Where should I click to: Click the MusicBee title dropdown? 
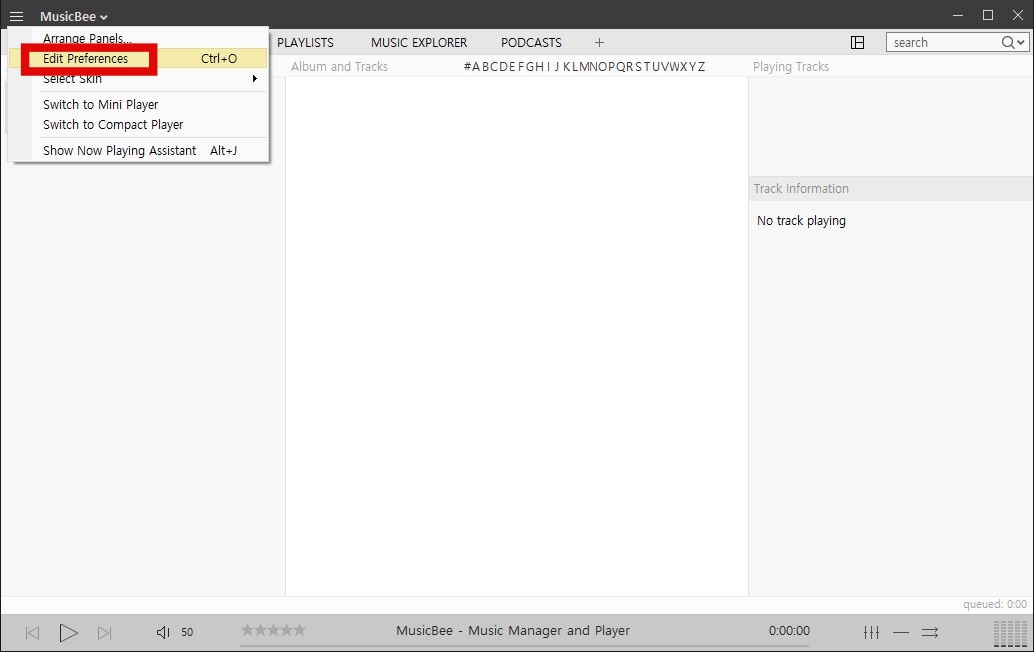(x=74, y=16)
